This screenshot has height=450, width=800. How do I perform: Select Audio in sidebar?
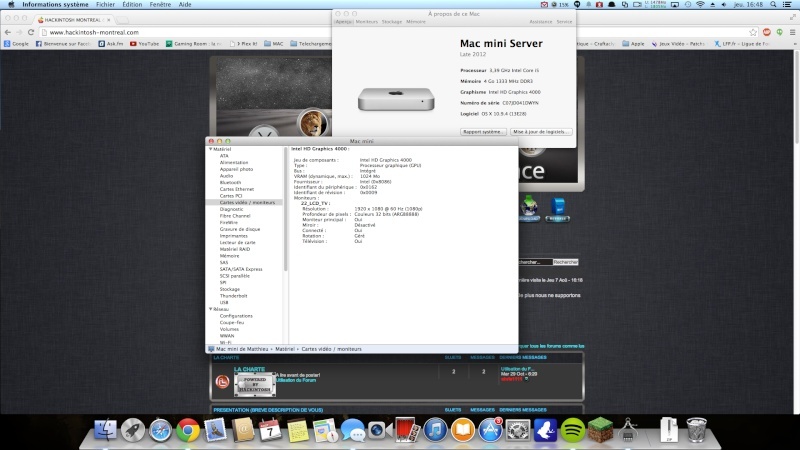pos(226,176)
